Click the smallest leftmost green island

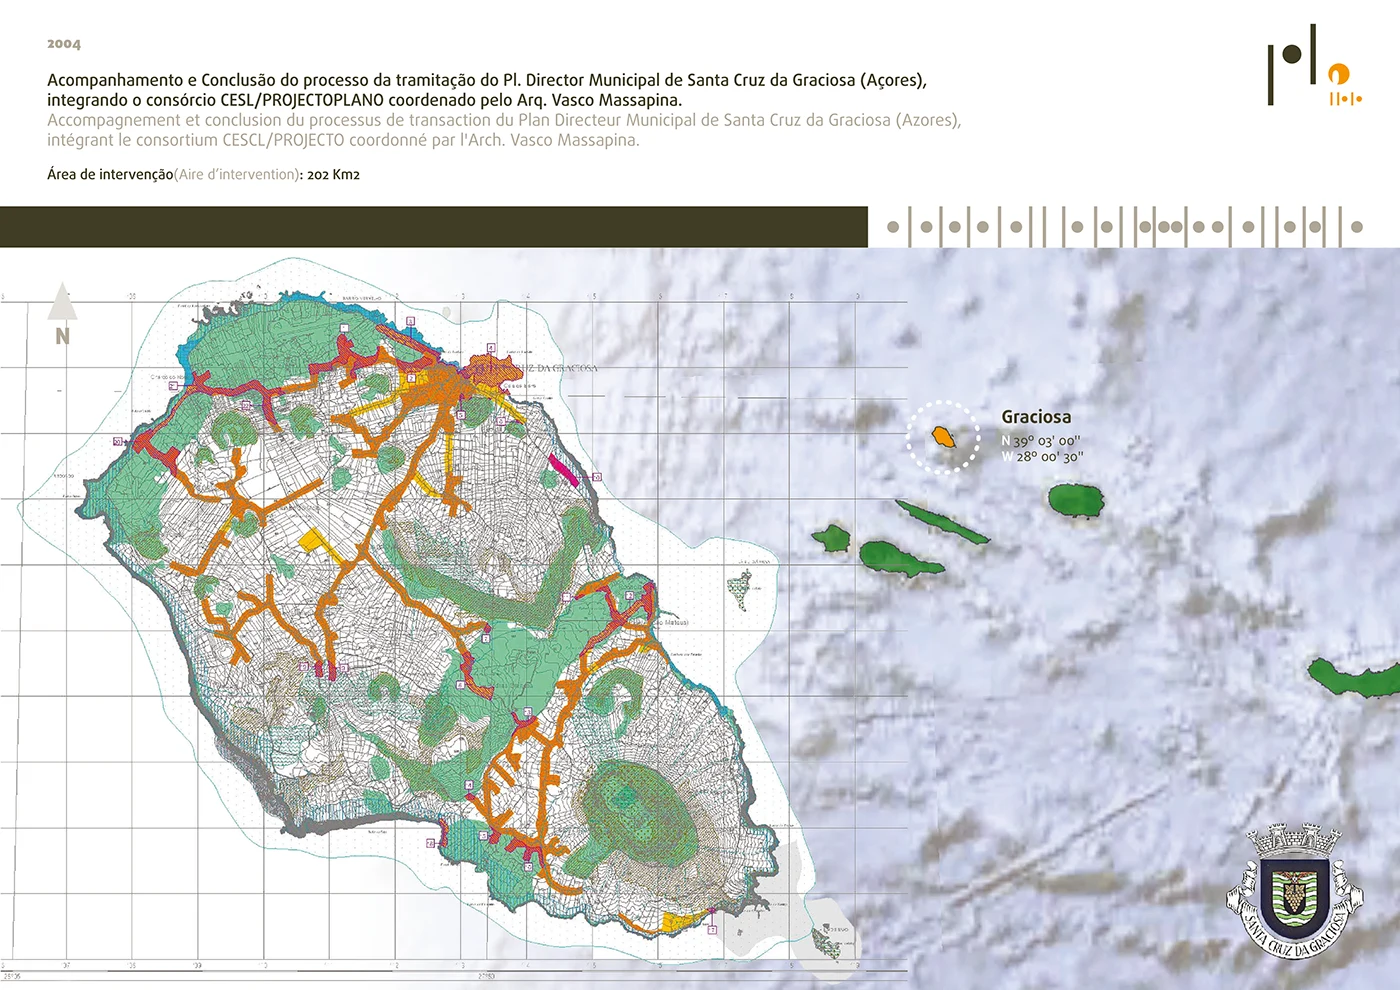[831, 538]
